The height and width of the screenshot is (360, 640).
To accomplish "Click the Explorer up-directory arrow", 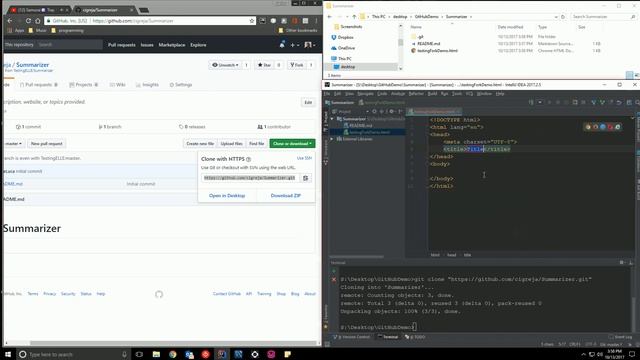I will pyautogui.click(x=354, y=17).
